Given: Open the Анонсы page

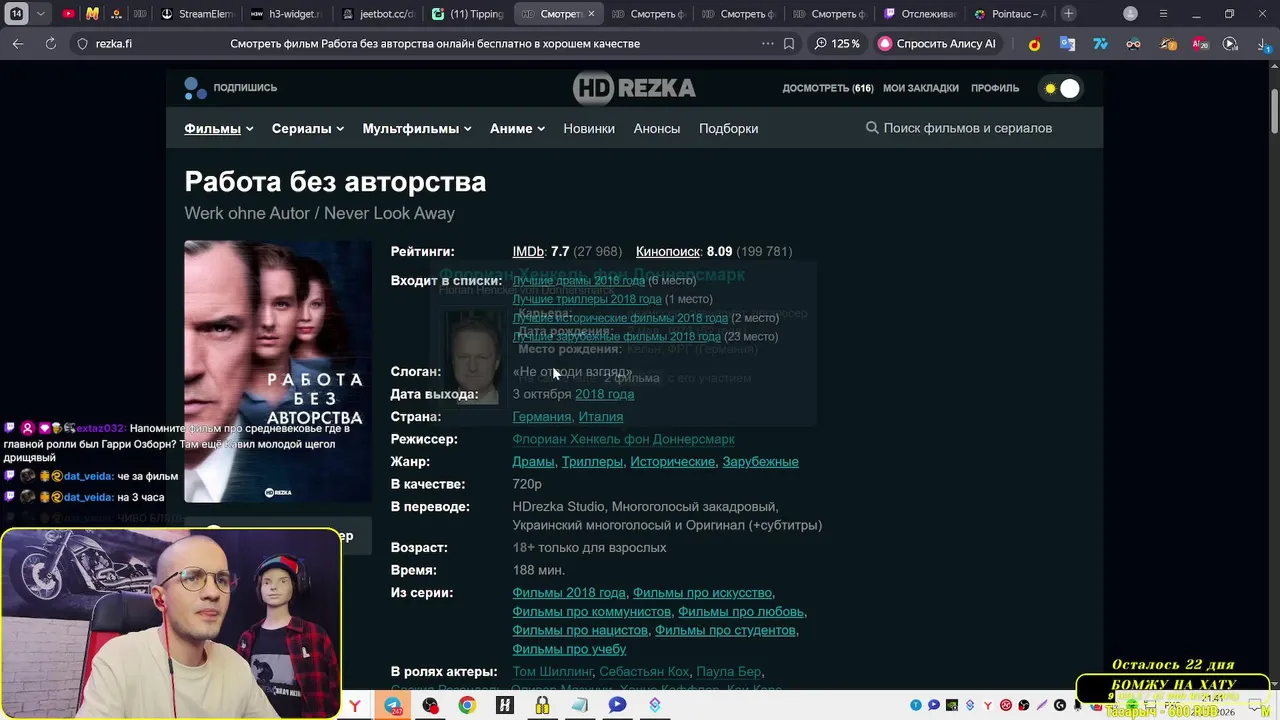Looking at the screenshot, I should (x=657, y=128).
